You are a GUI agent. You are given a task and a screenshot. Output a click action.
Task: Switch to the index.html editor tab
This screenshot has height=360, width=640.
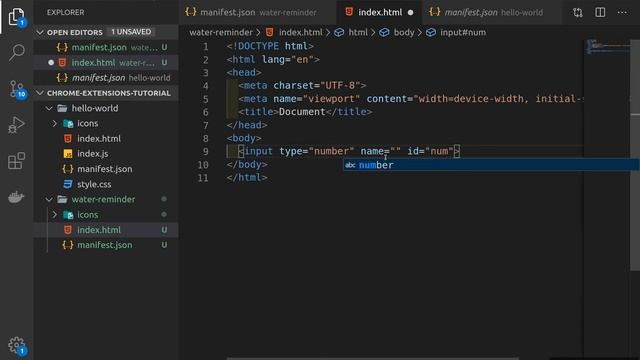point(380,12)
